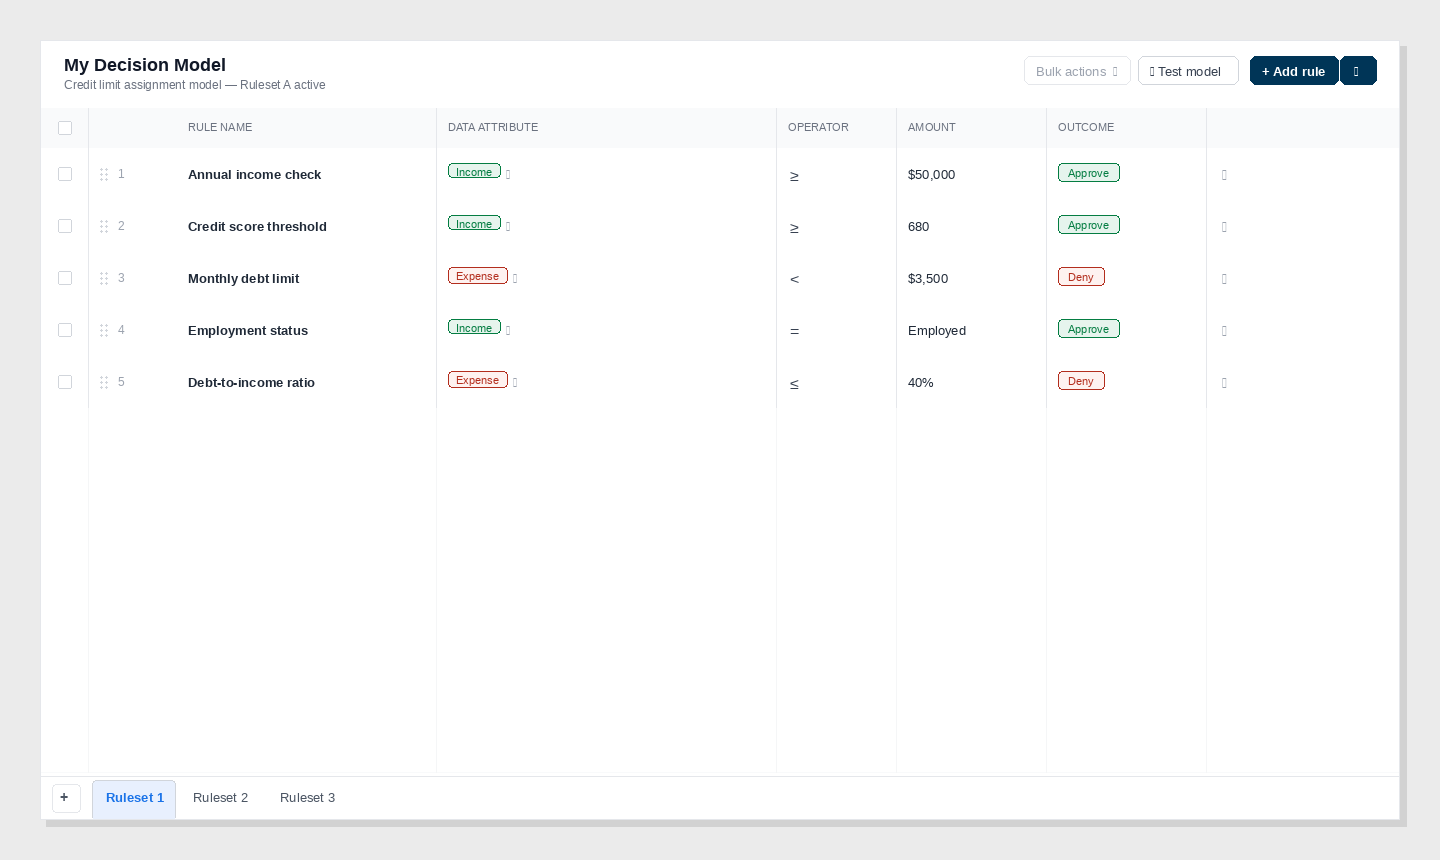The width and height of the screenshot is (1440, 860).
Task: Open the greater-than-or-equal operator dropdown on row 2
Action: tap(794, 227)
